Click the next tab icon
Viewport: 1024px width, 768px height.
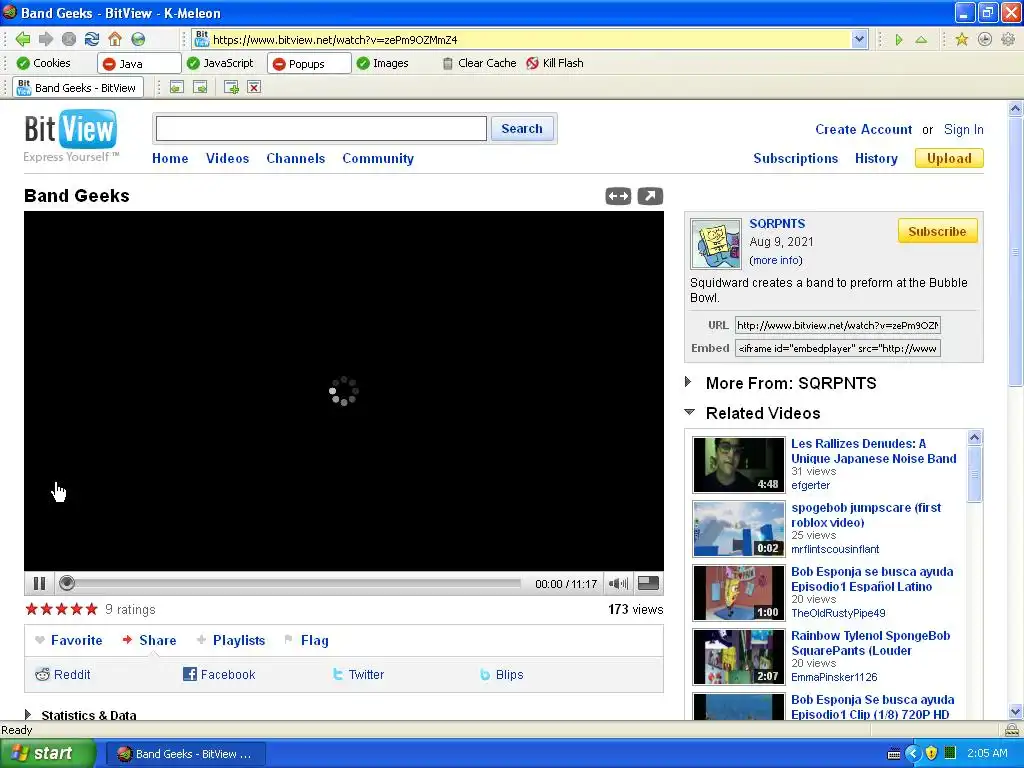(x=200, y=88)
